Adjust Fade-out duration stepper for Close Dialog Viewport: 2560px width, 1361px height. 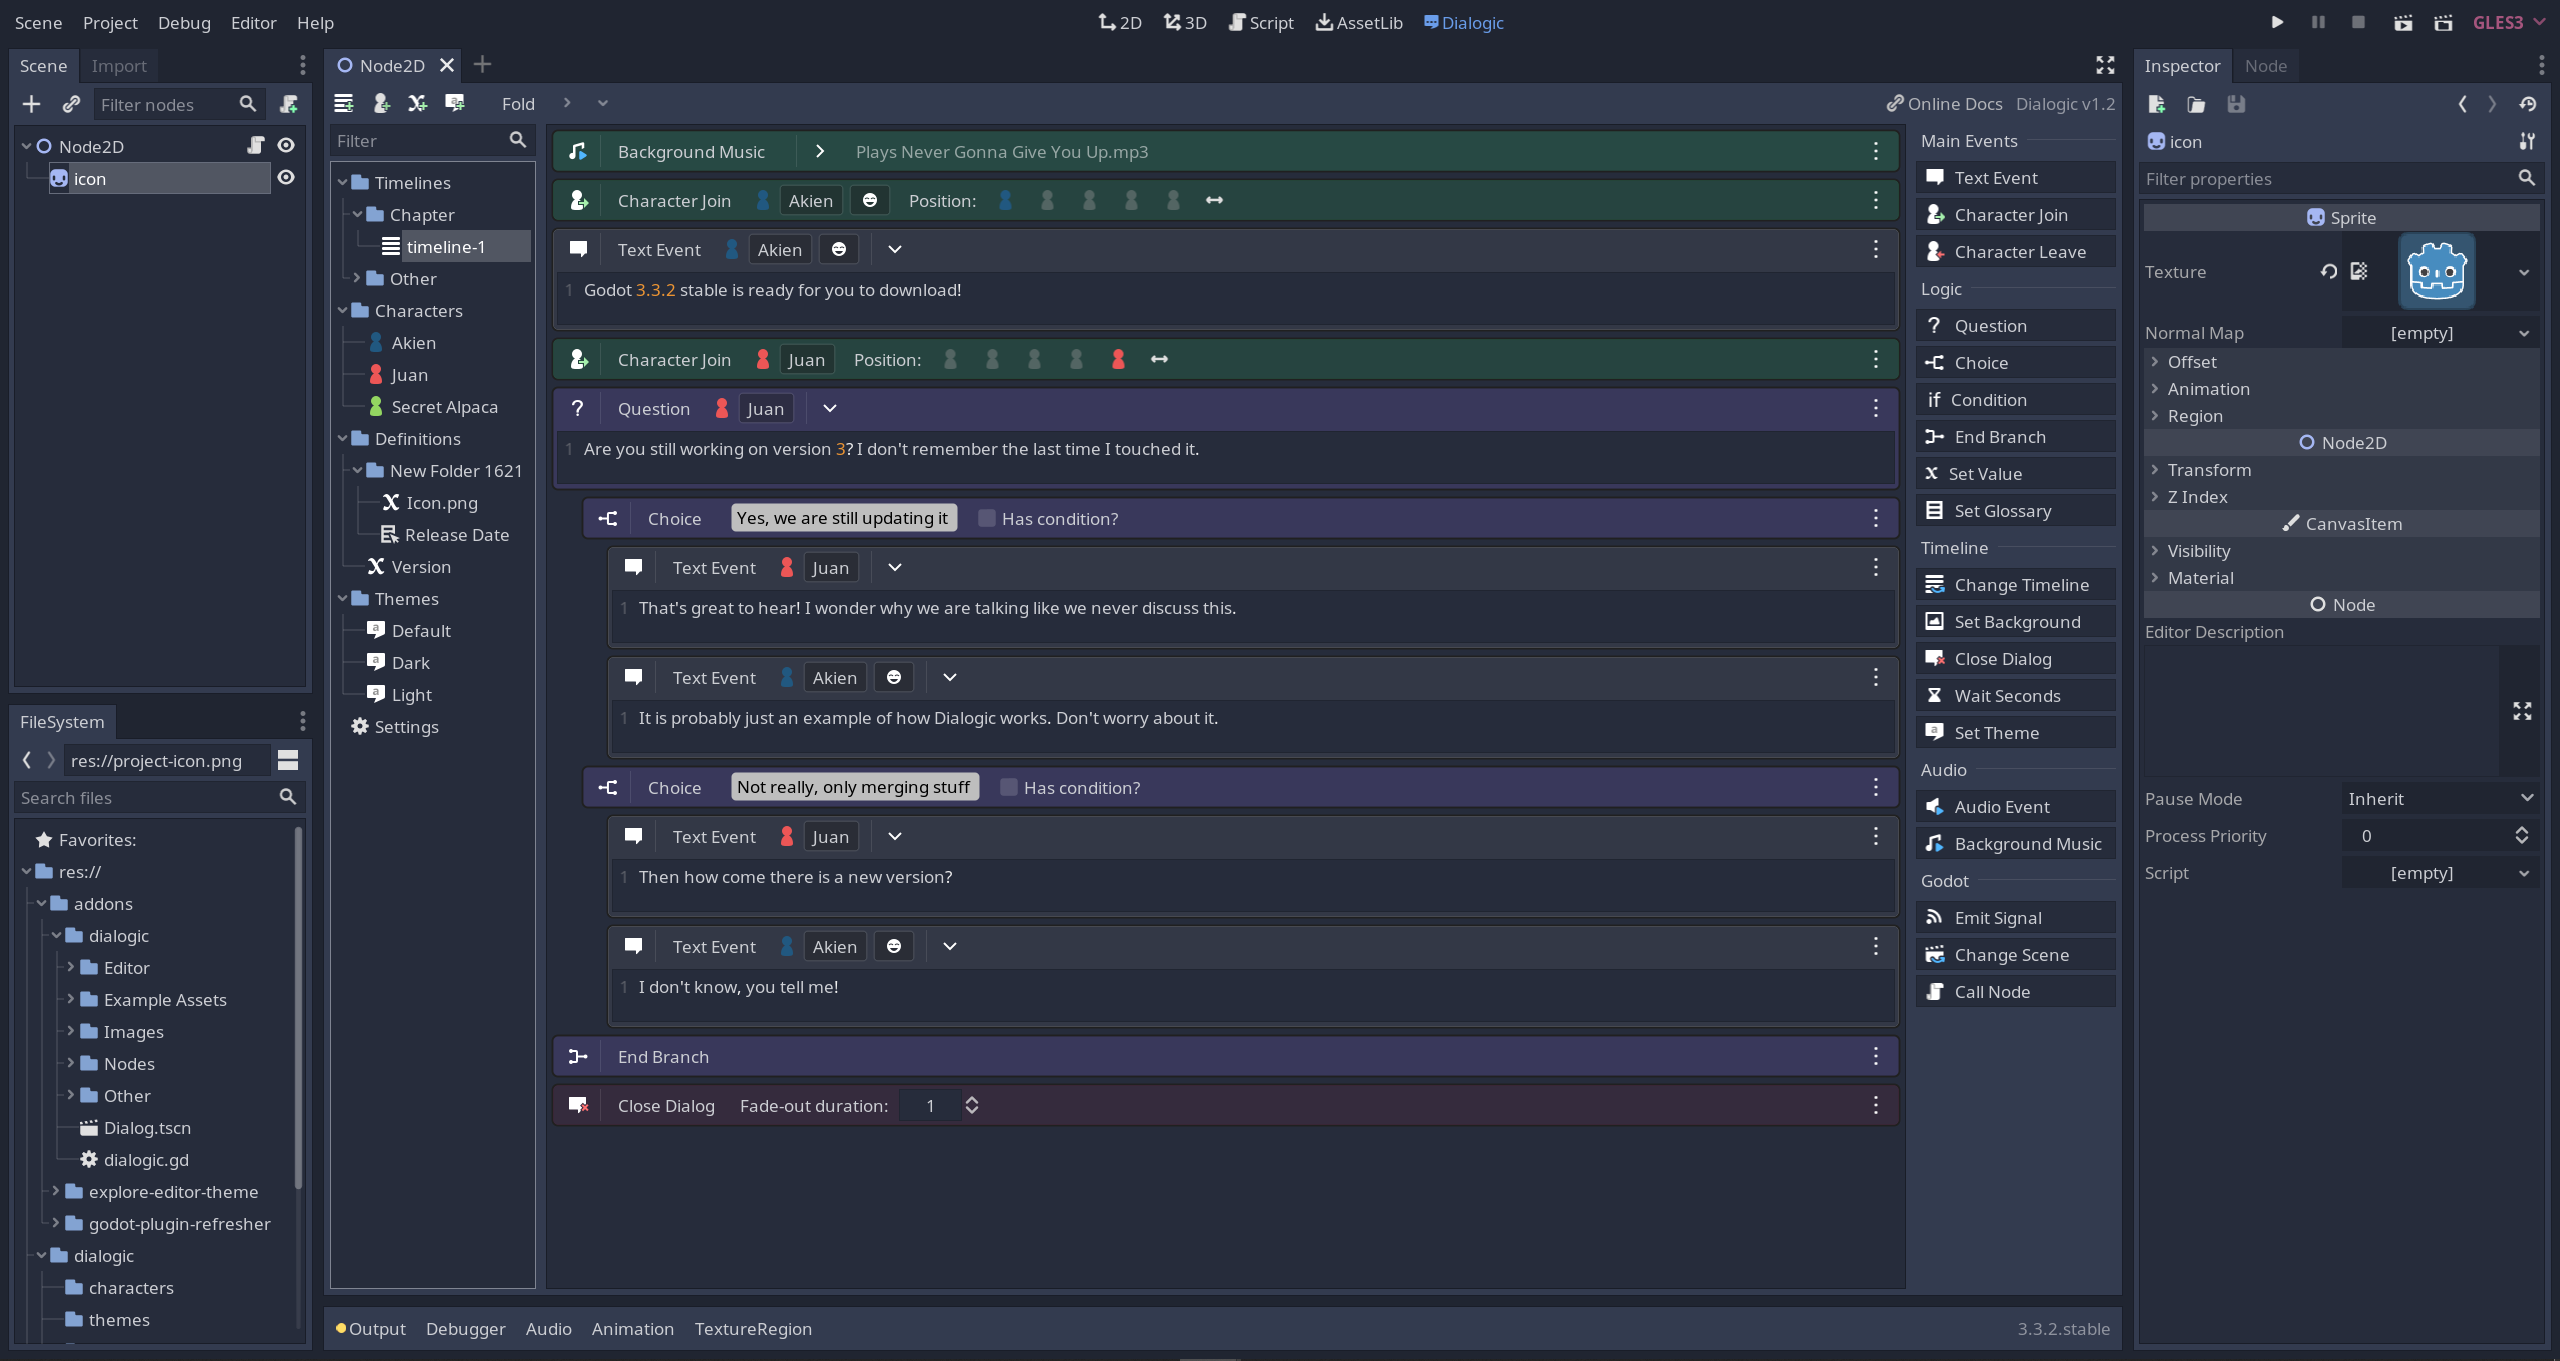(x=972, y=1105)
